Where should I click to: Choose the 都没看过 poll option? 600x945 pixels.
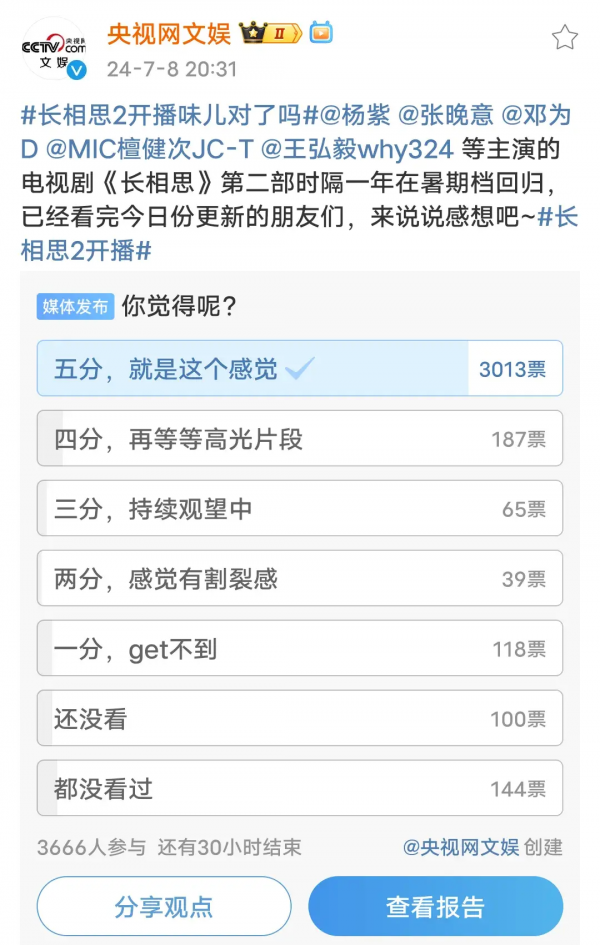pyautogui.click(x=299, y=789)
